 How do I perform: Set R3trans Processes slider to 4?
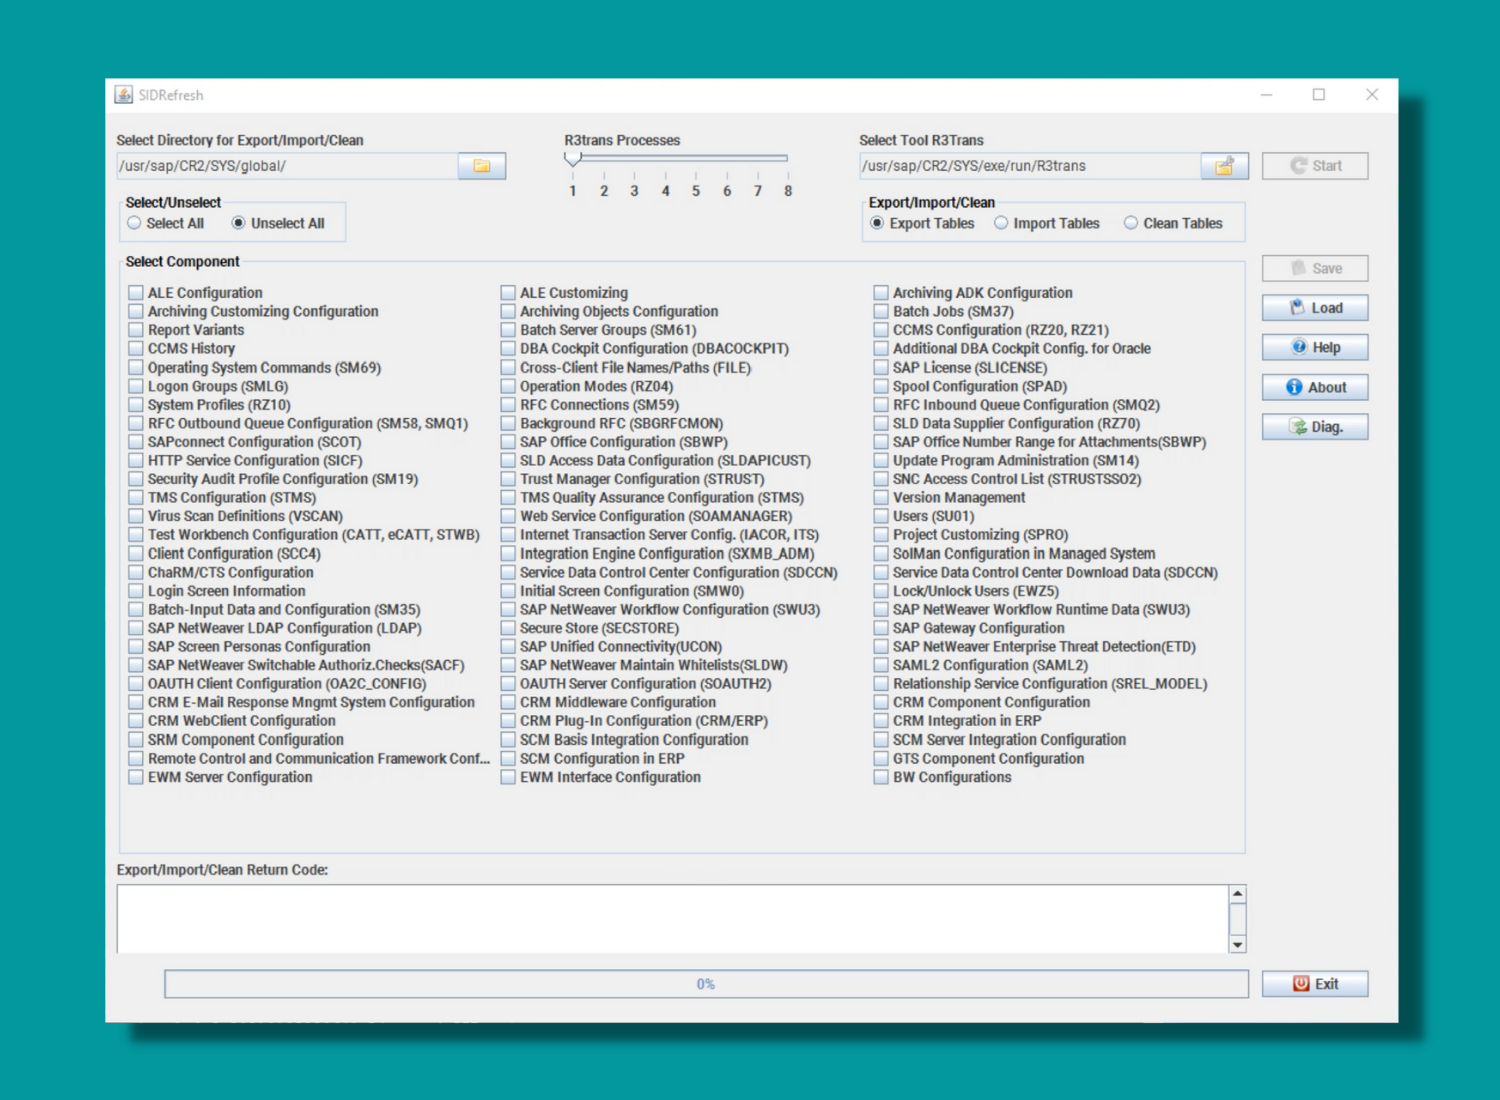tap(665, 158)
